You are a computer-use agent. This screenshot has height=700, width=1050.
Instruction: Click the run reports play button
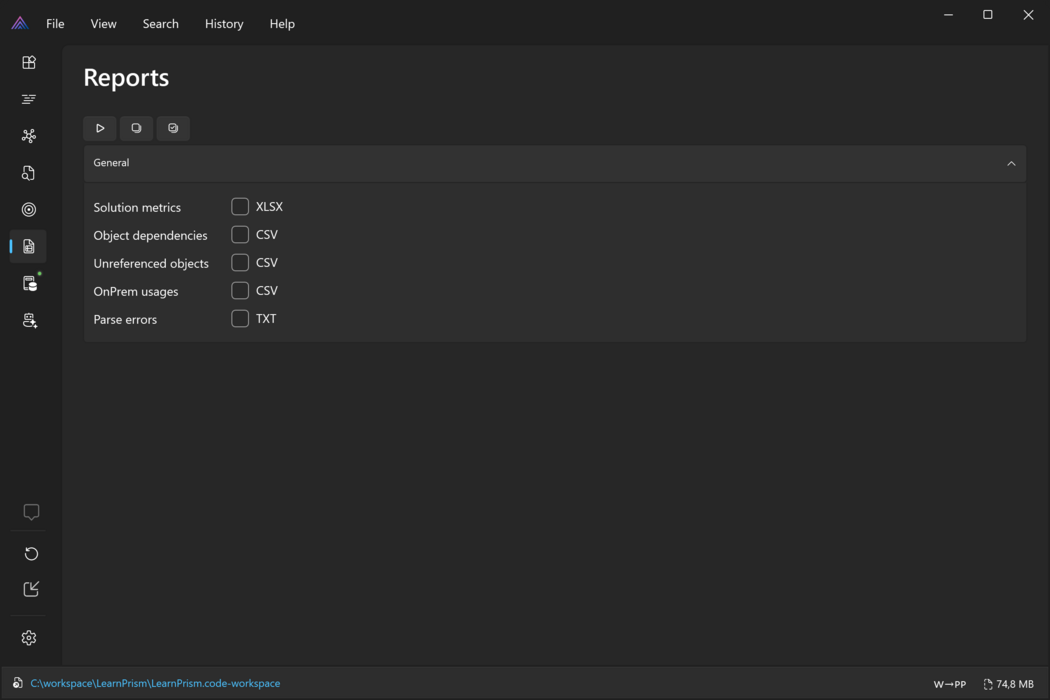pyautogui.click(x=100, y=128)
